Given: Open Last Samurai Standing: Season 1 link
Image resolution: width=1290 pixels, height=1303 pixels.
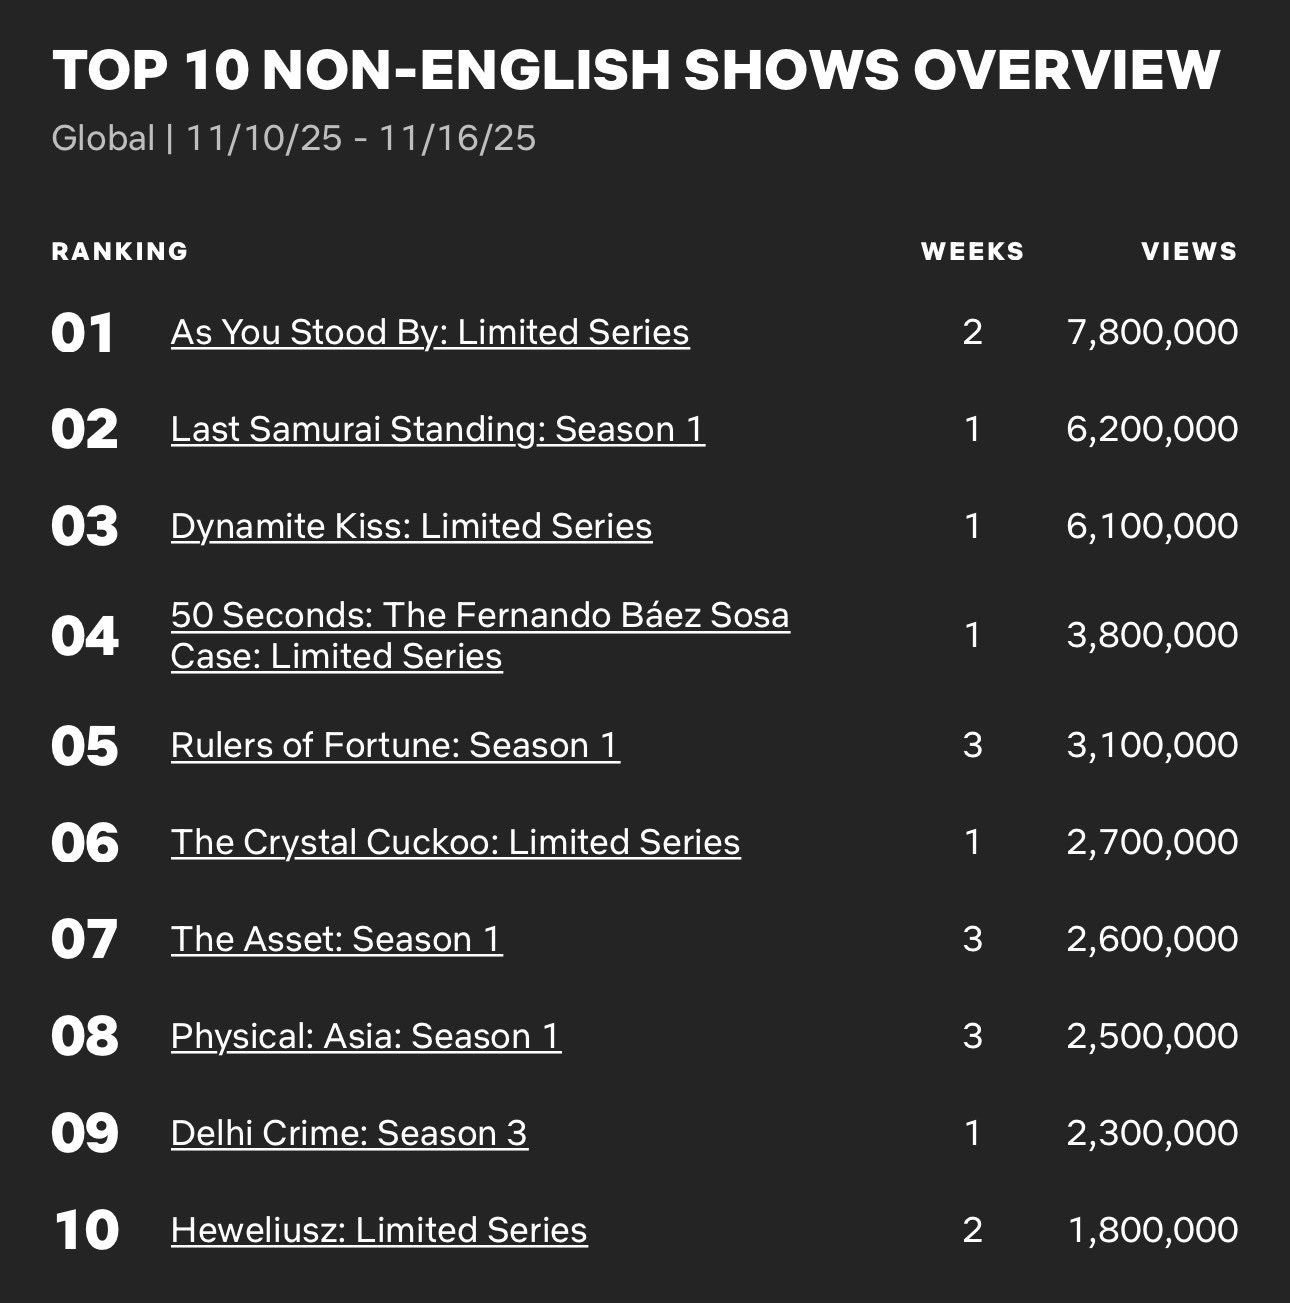Looking at the screenshot, I should tap(438, 429).
